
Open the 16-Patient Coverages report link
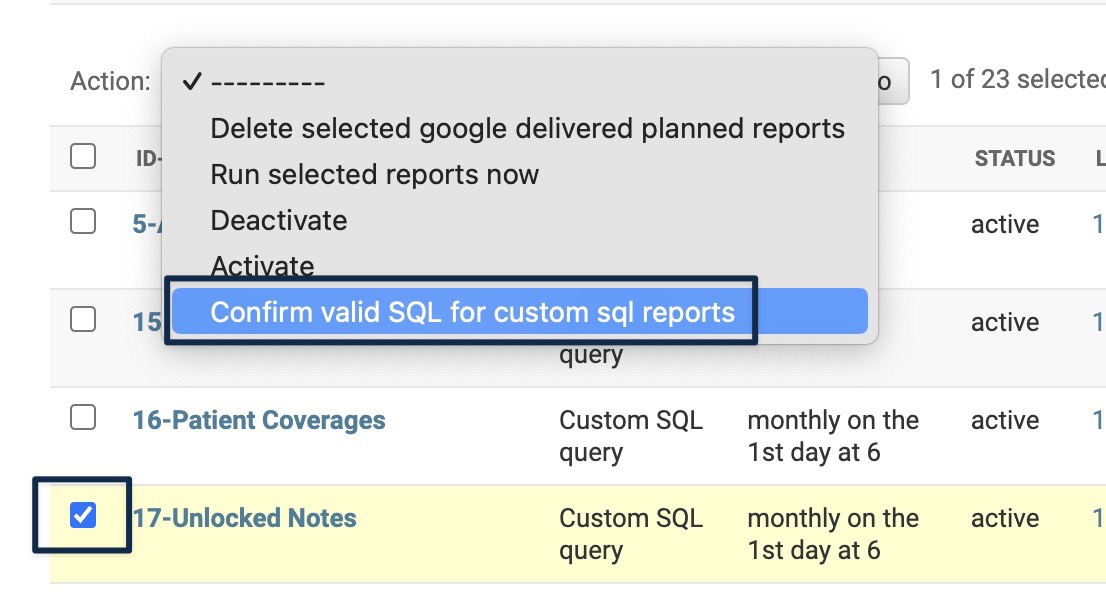coord(259,420)
